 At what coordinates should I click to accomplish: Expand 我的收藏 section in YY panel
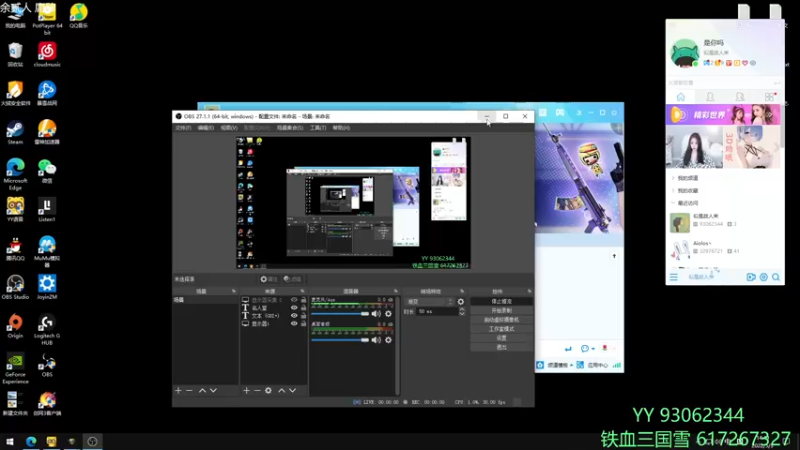coord(685,190)
